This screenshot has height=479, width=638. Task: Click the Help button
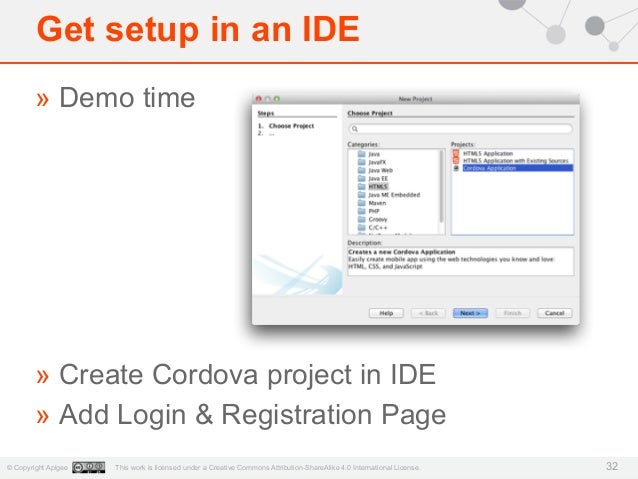click(386, 313)
